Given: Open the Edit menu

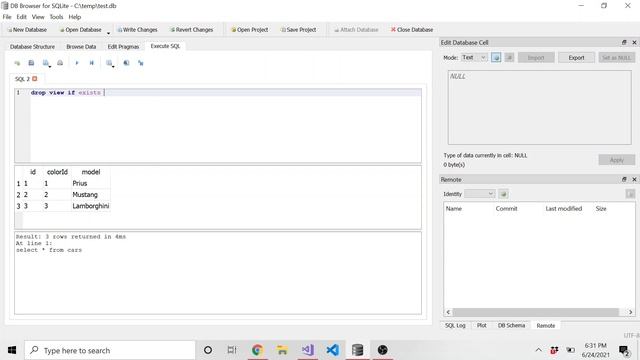Looking at the screenshot, I should tap(22, 17).
